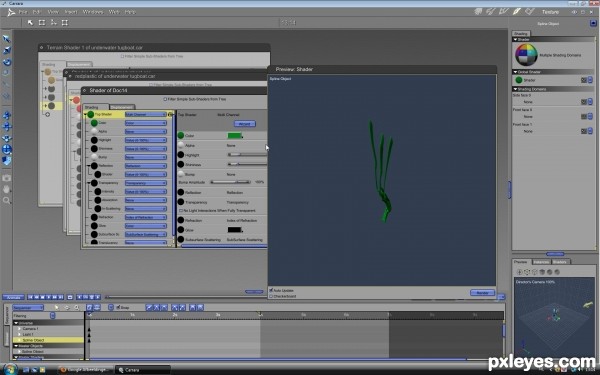This screenshot has width=600, height=375.
Task: Collapse the Transparency tree node
Action: click(88, 183)
